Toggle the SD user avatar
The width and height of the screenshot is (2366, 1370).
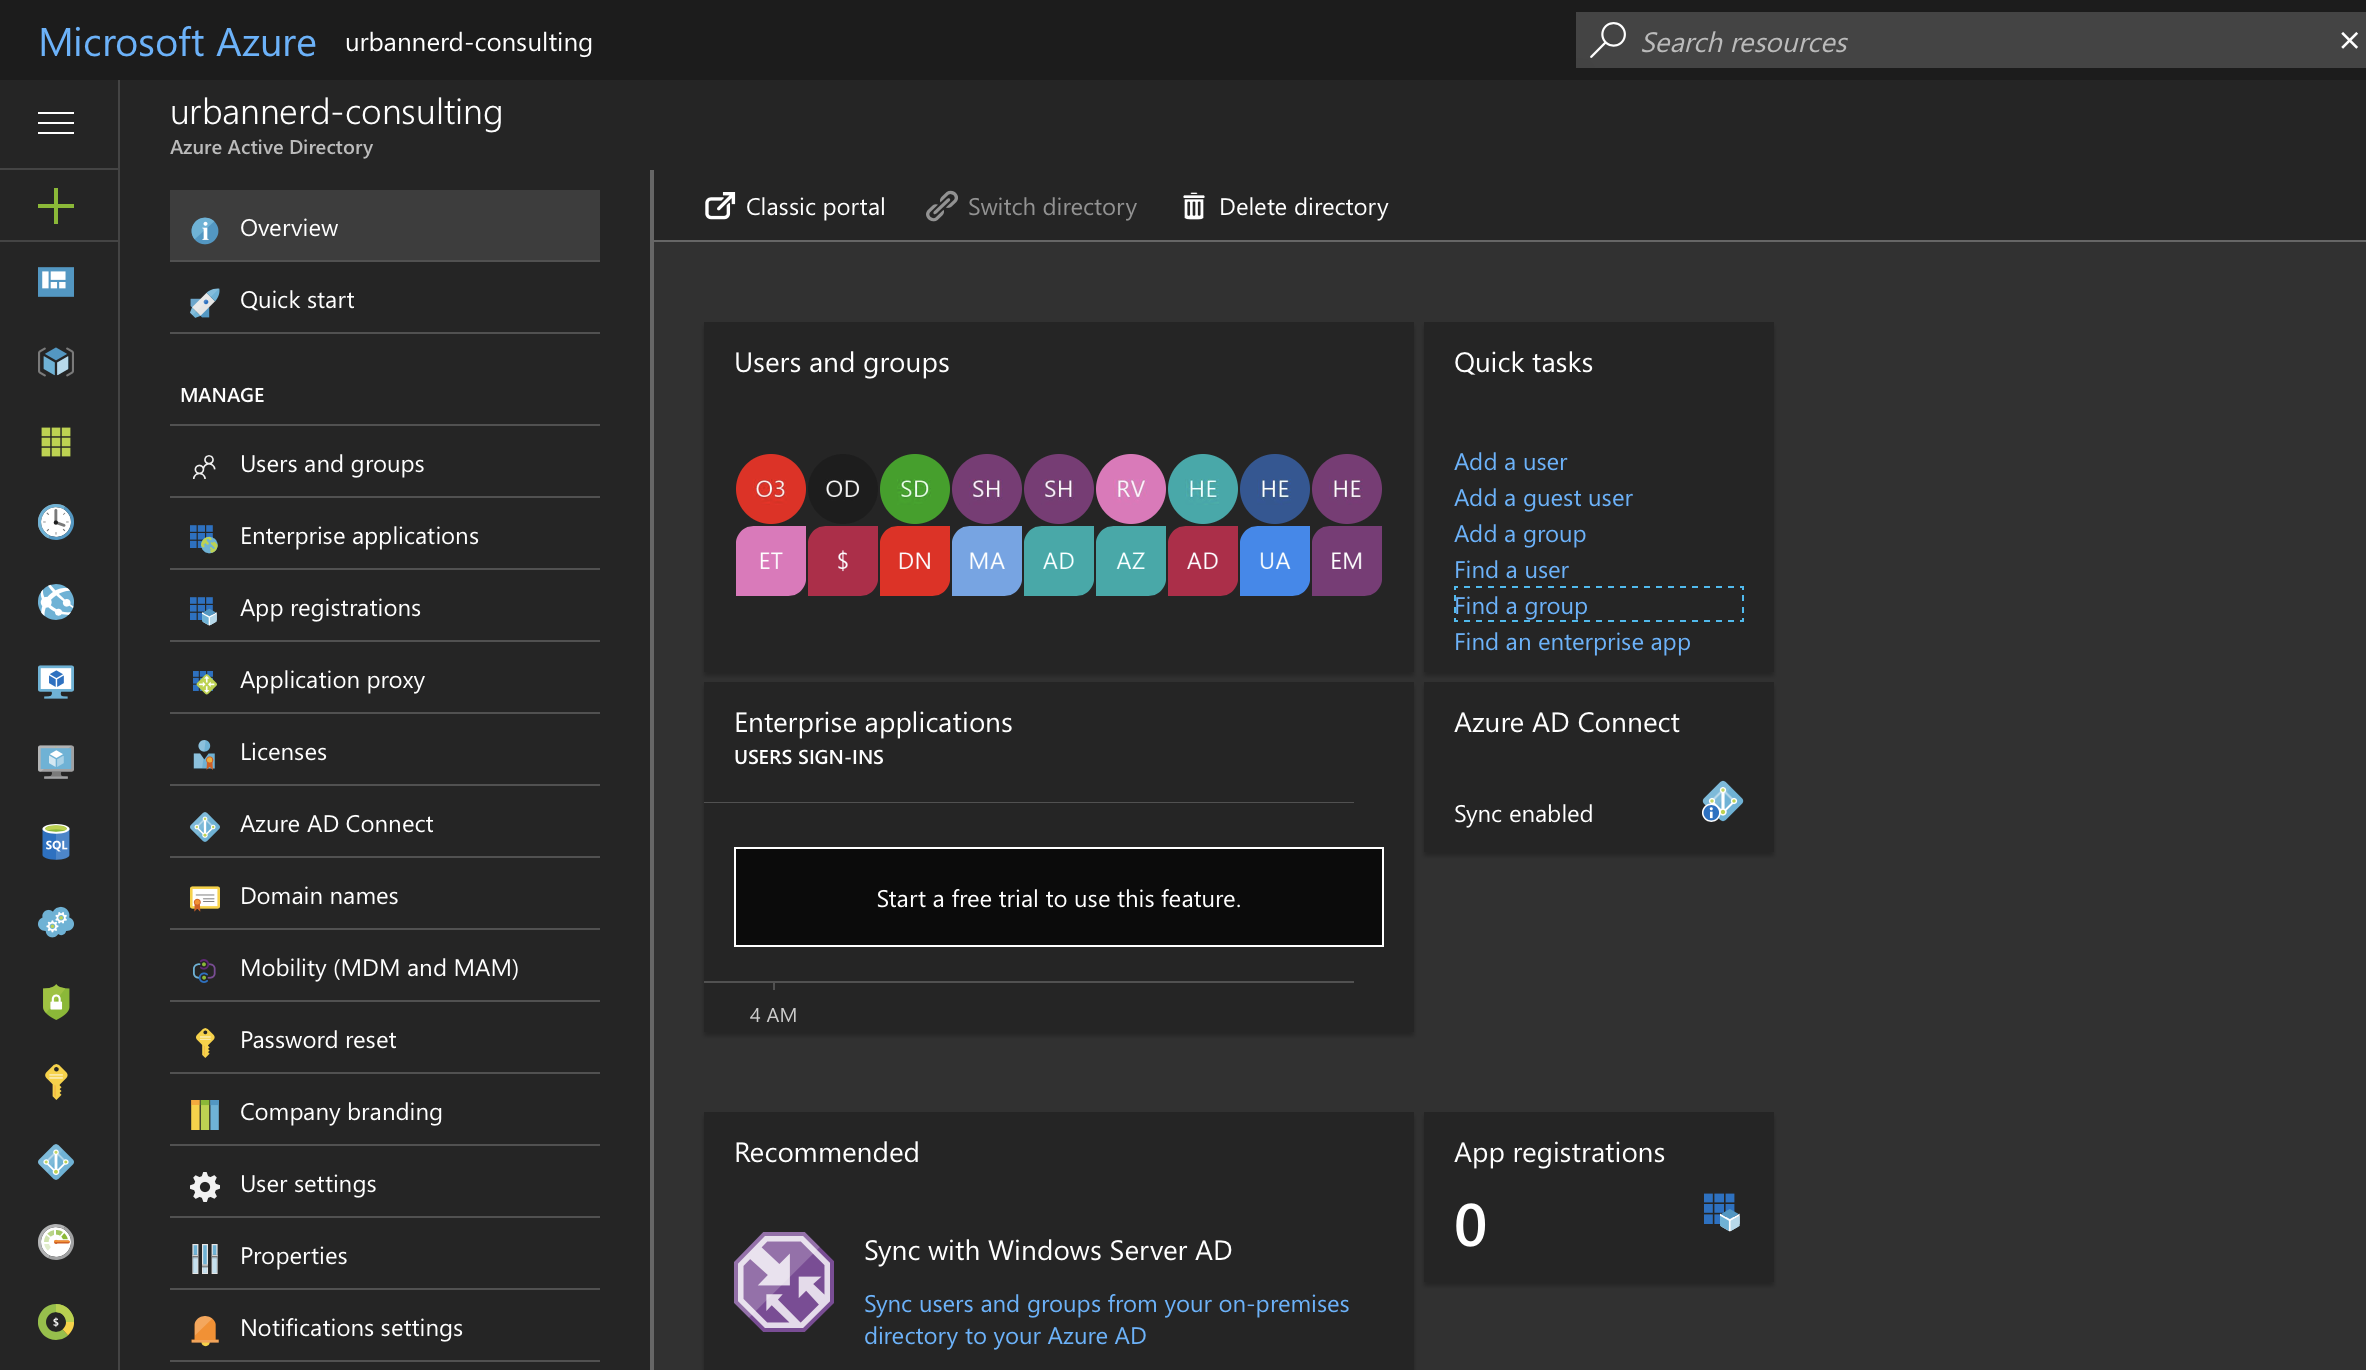(913, 488)
